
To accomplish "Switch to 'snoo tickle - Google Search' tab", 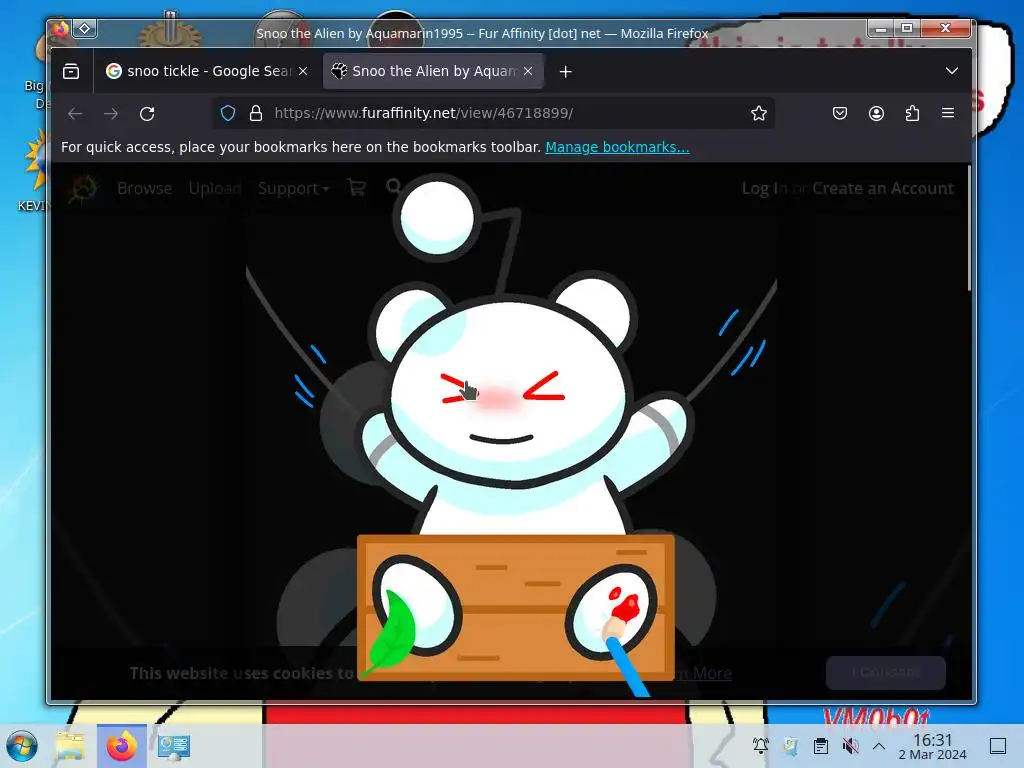I will coord(207,71).
